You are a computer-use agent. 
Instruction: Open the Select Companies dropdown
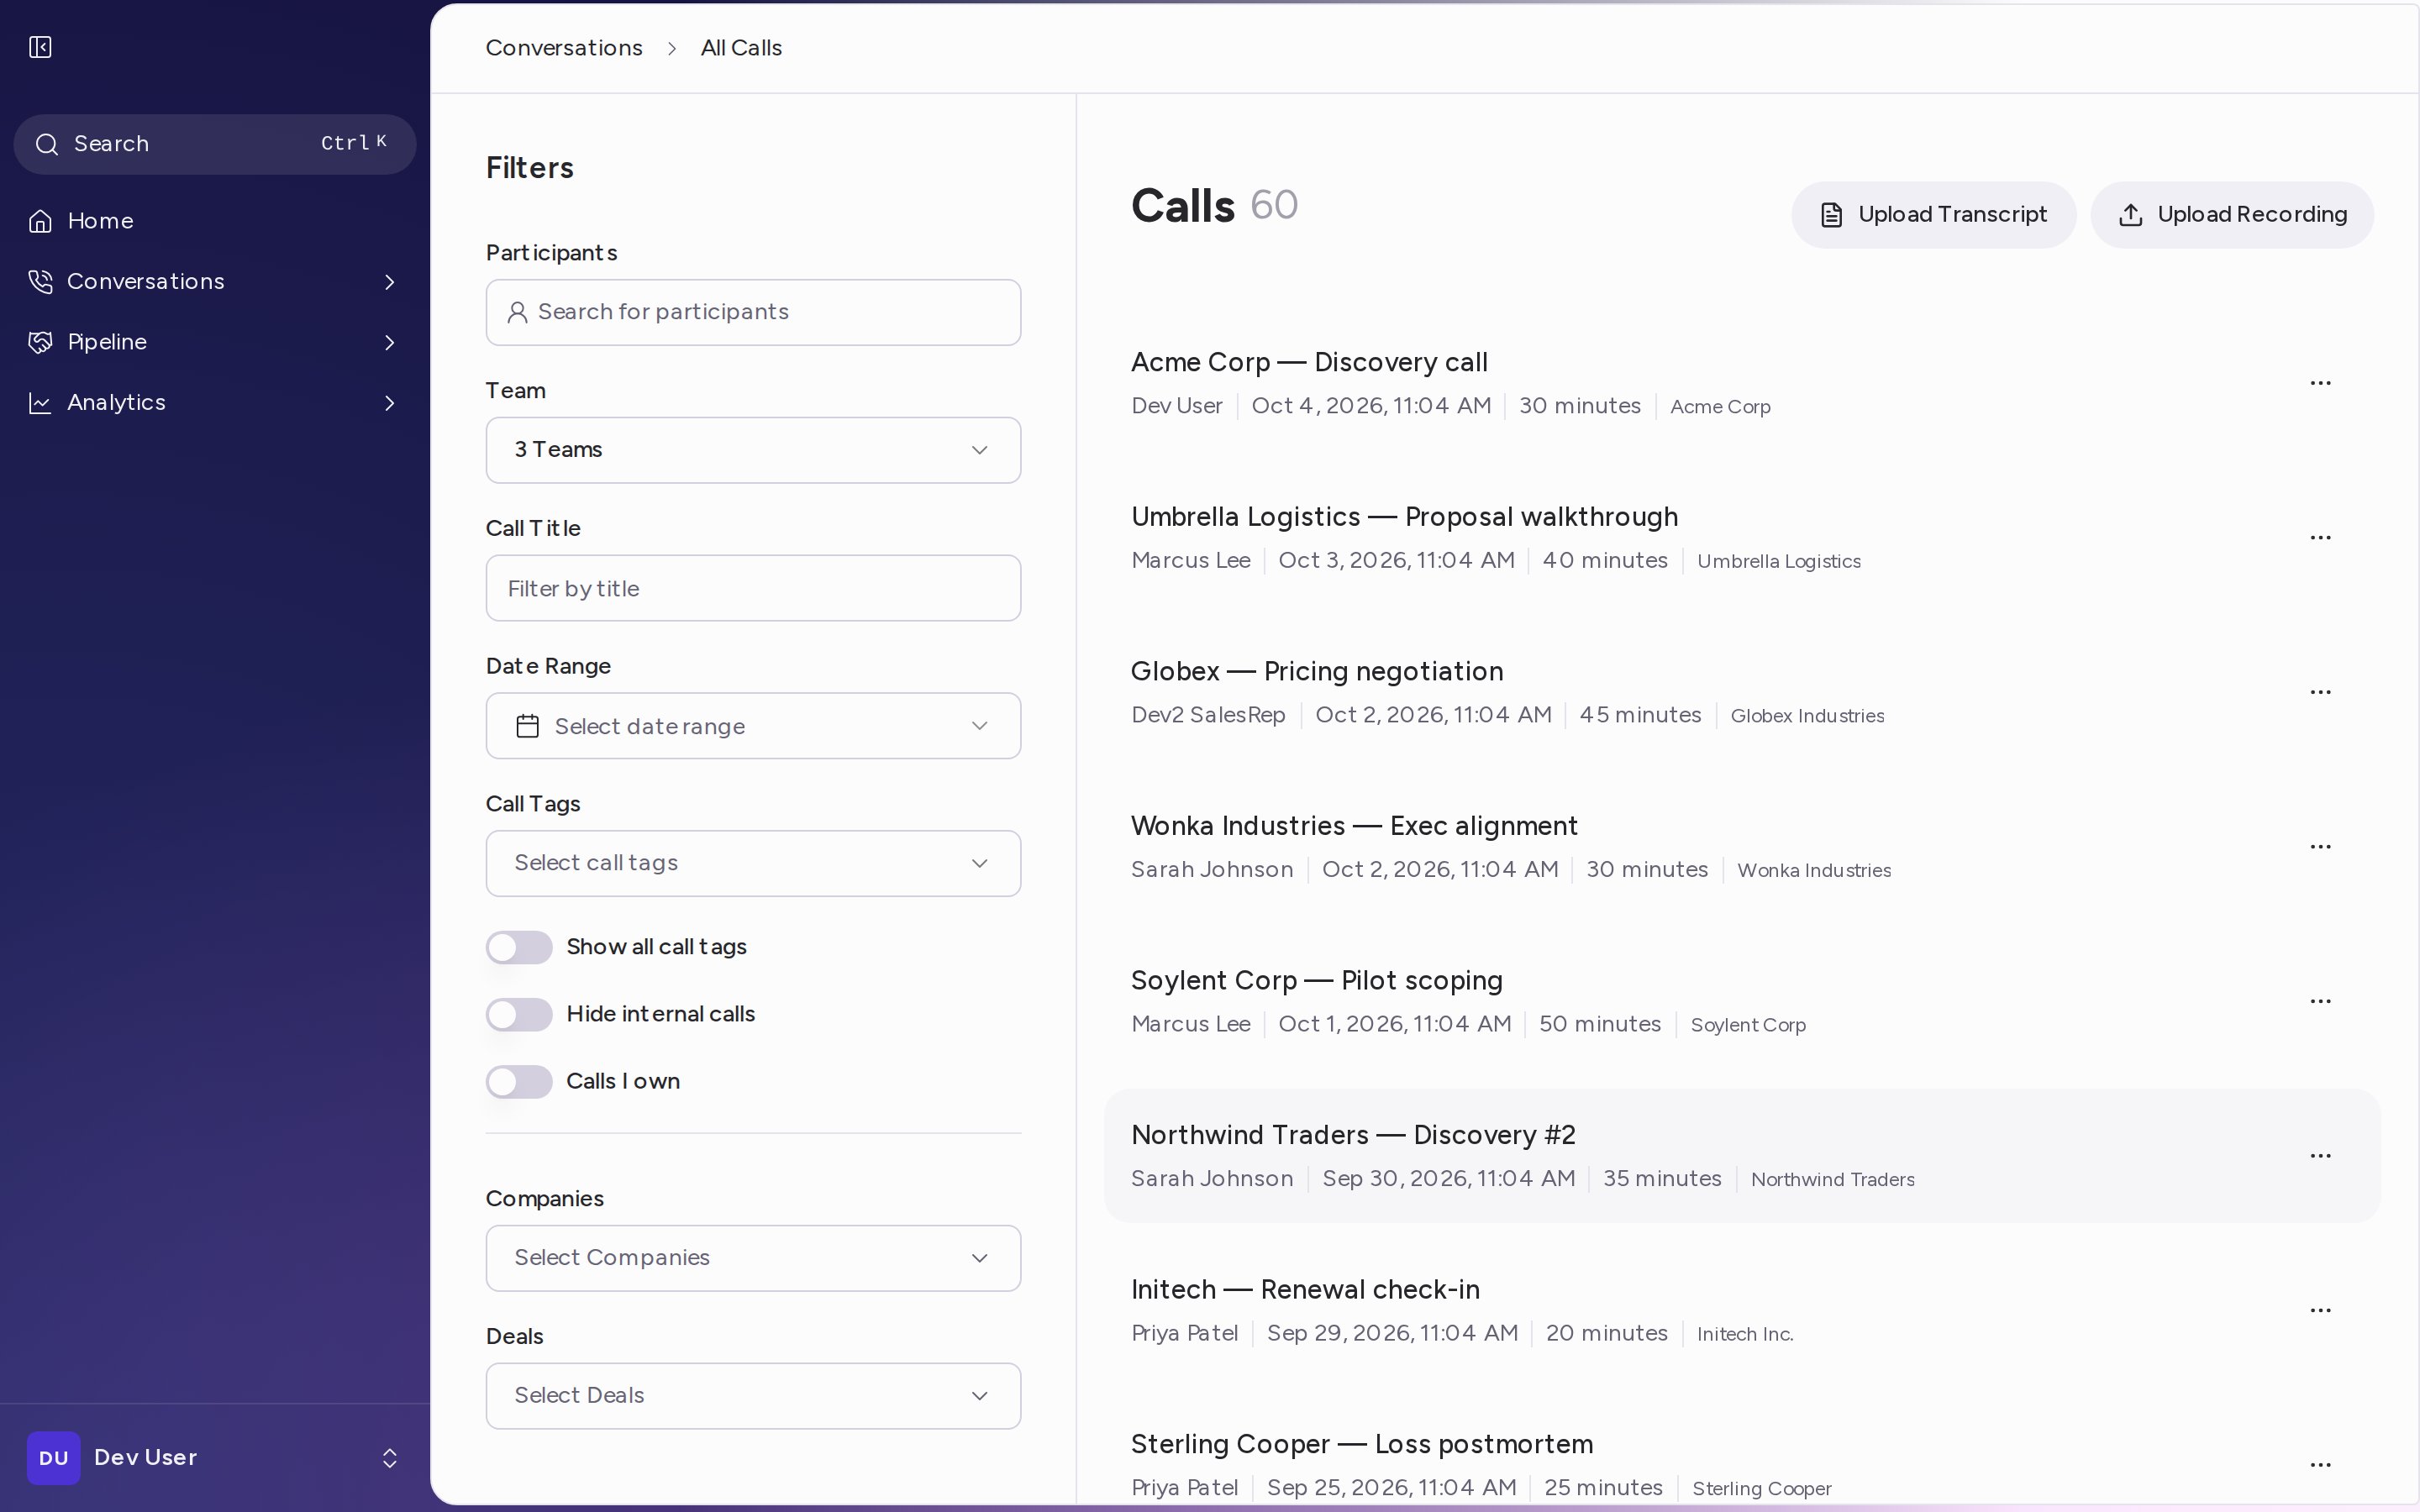pos(753,1258)
